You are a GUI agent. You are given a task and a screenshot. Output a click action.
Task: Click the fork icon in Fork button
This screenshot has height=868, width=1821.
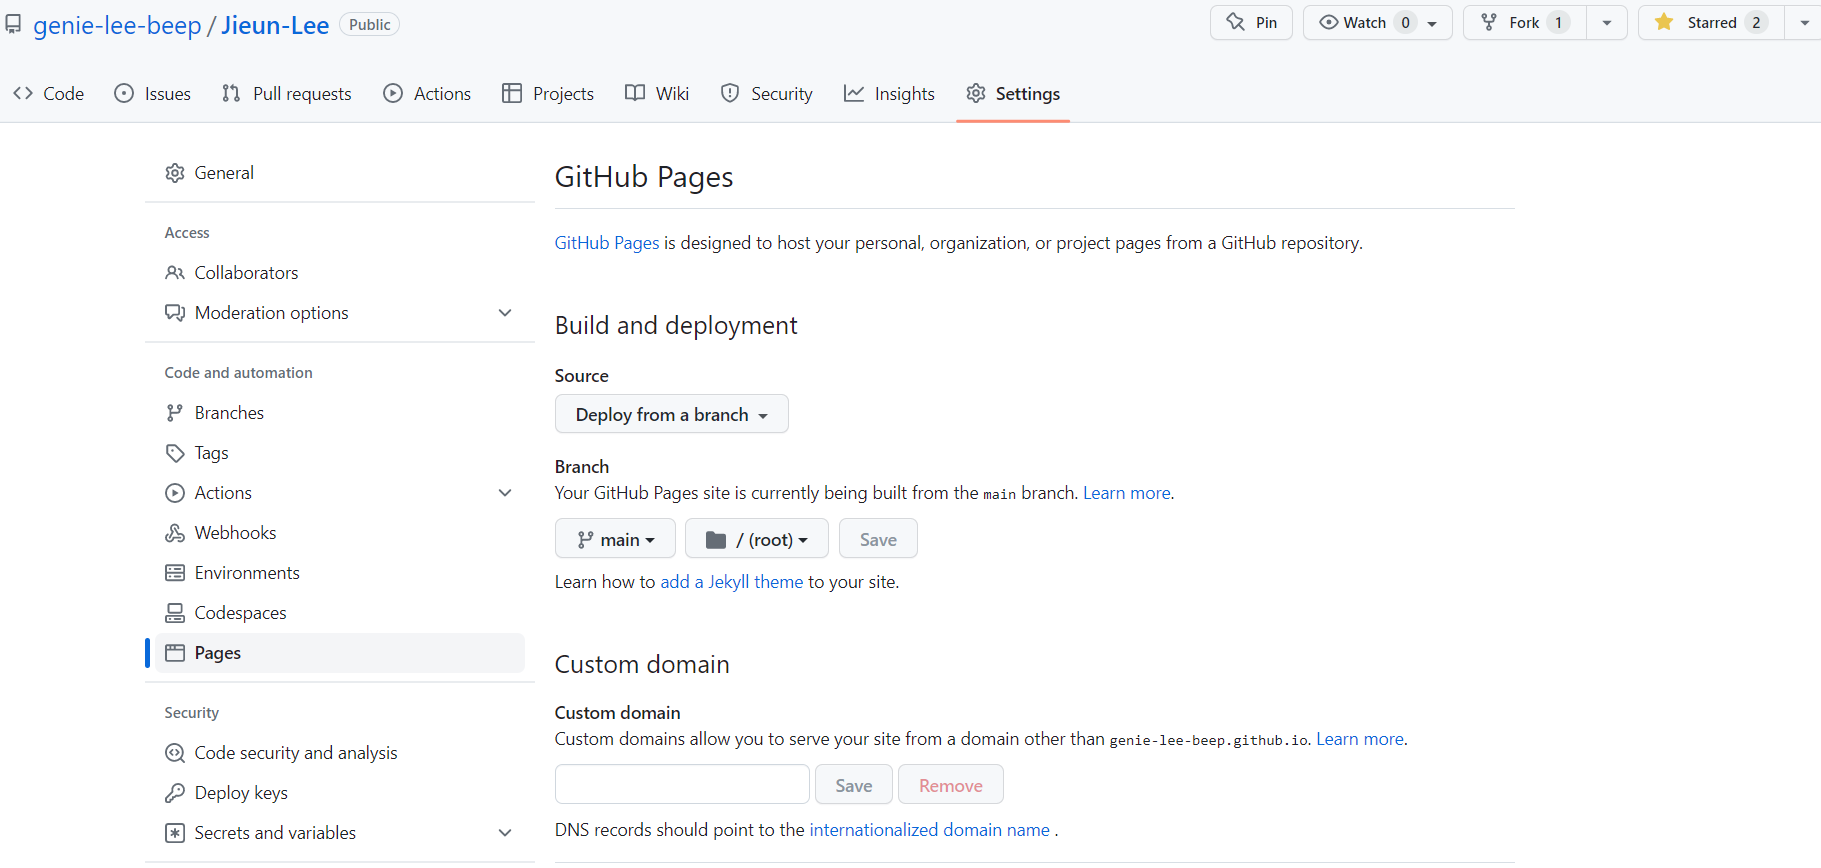[x=1489, y=22]
